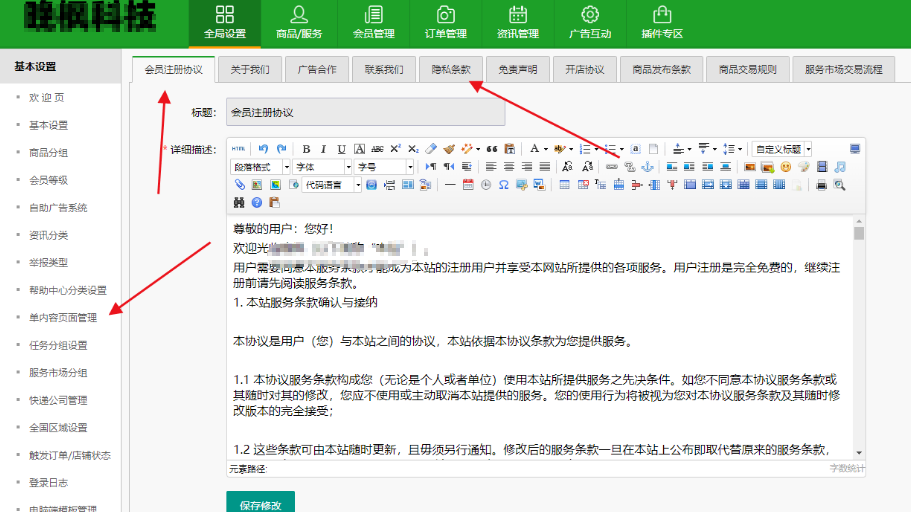The image size is (911, 512).
Task: Open the 会员管理 top menu
Action: (x=374, y=23)
